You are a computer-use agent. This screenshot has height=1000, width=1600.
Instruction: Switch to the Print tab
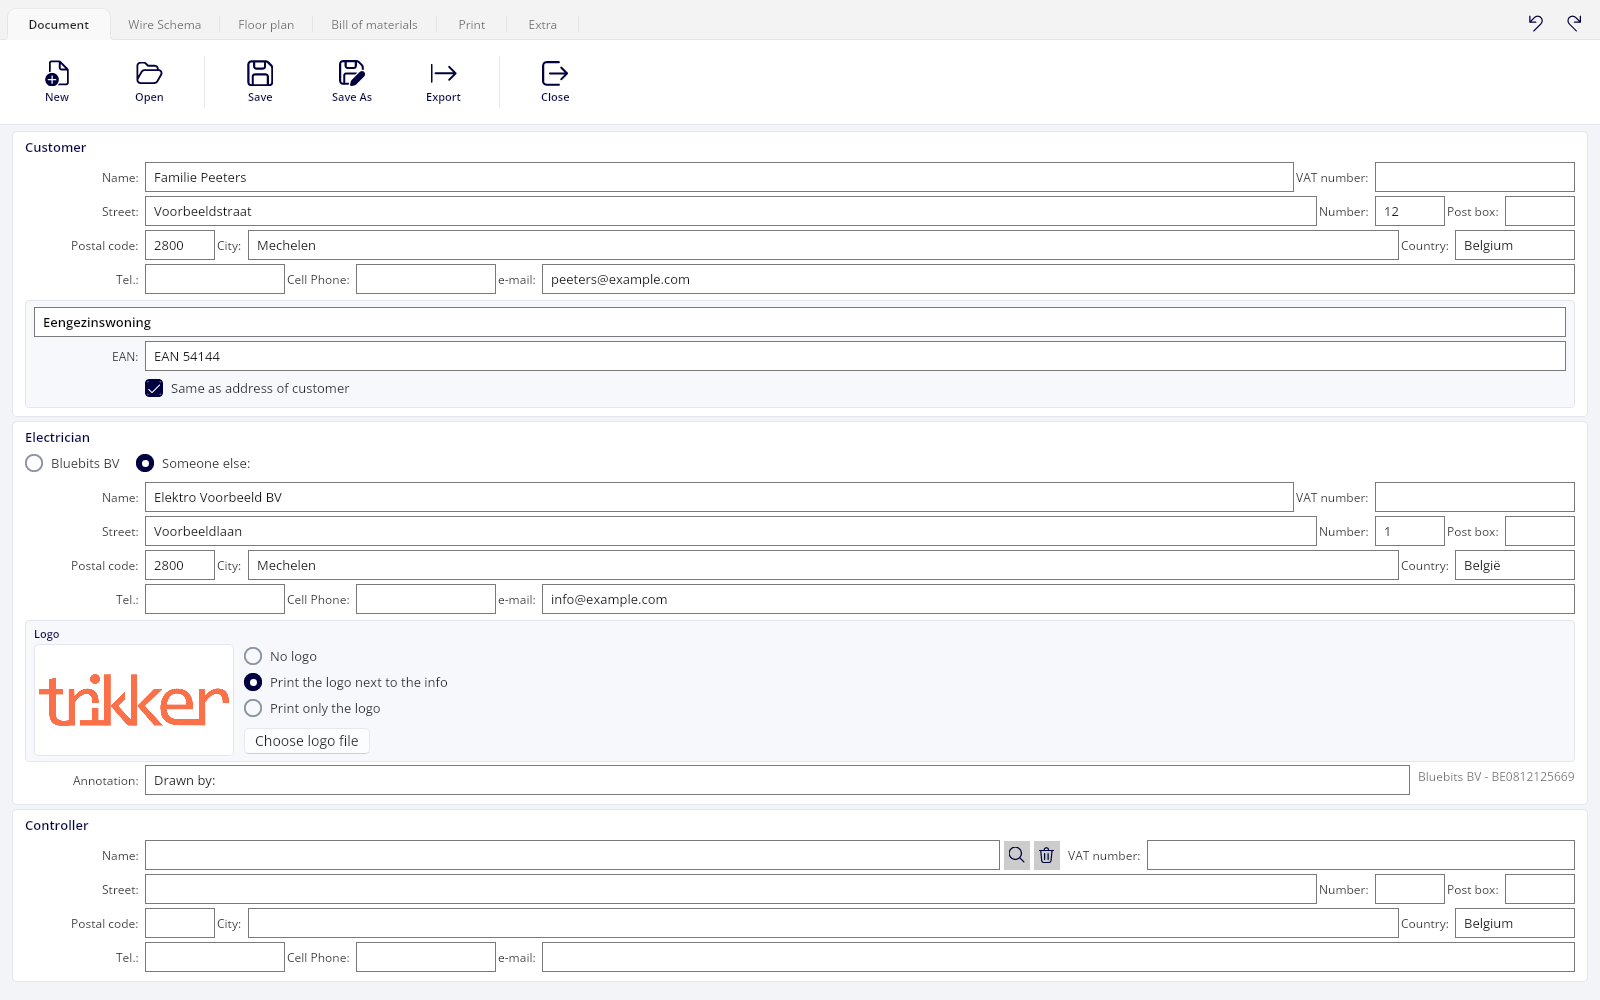coord(472,25)
